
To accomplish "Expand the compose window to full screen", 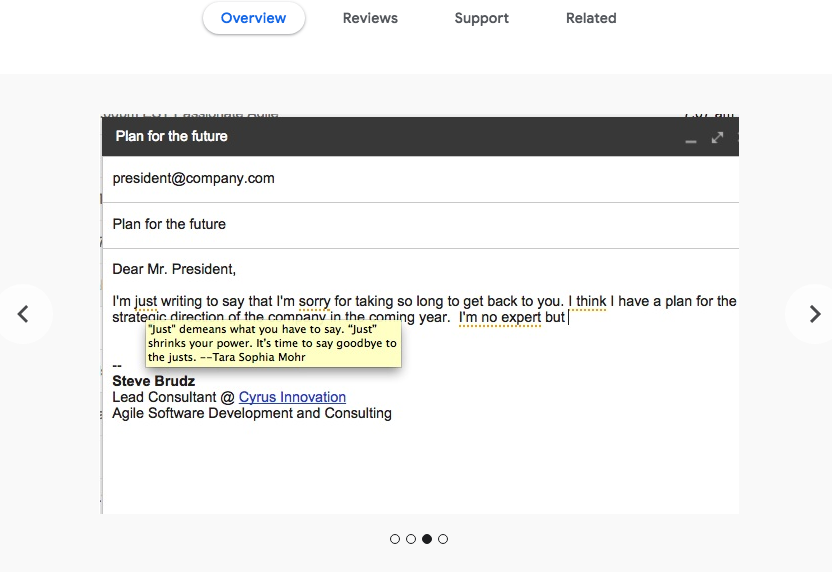I will point(717,138).
